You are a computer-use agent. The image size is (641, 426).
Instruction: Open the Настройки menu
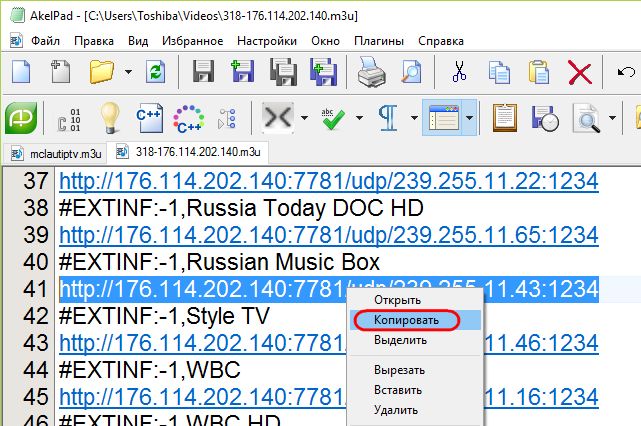[267, 41]
